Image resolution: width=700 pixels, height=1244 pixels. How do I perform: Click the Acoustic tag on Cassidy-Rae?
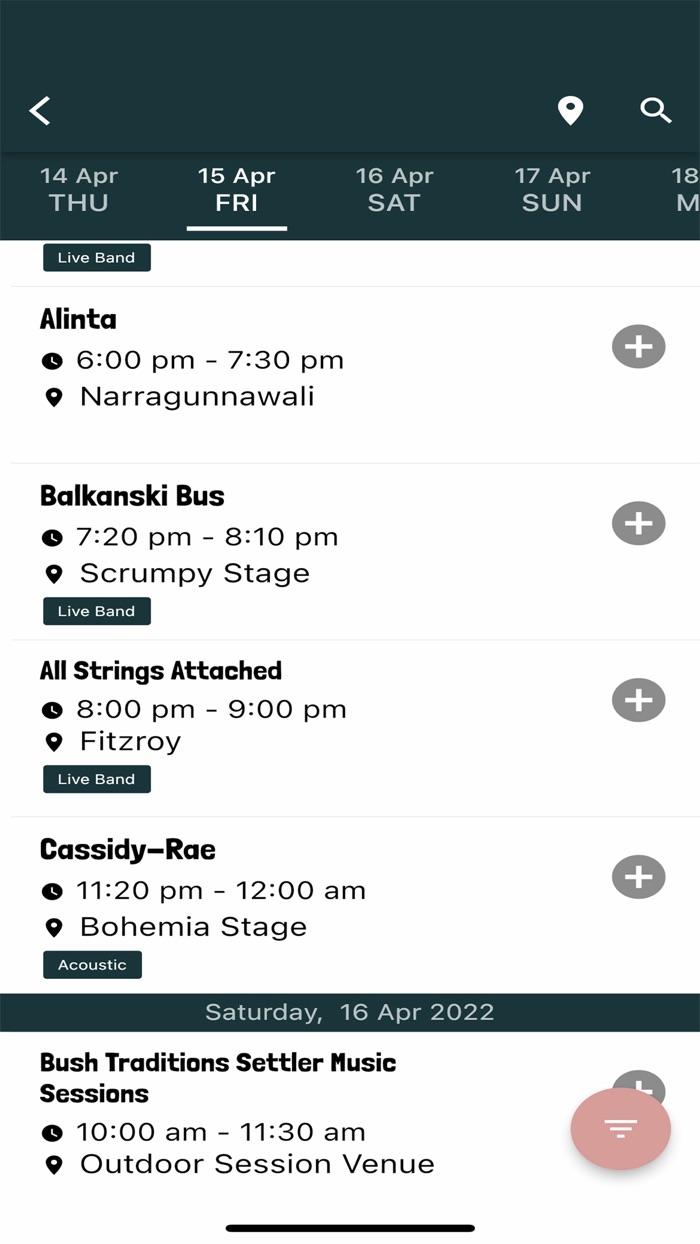(x=92, y=964)
